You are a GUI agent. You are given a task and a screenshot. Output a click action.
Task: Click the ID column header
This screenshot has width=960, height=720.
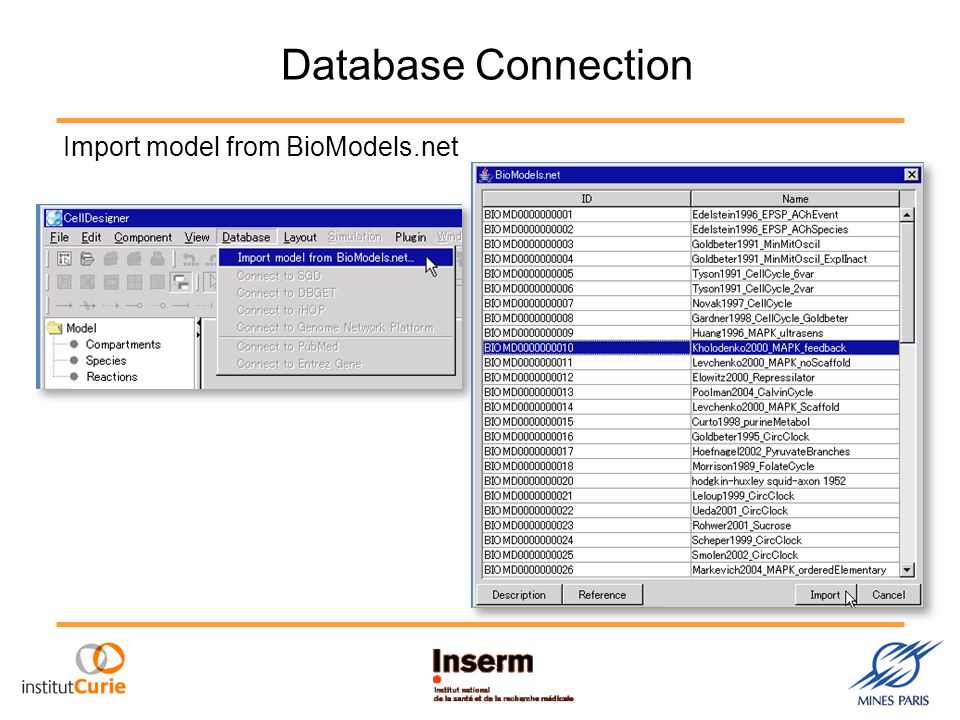click(587, 198)
